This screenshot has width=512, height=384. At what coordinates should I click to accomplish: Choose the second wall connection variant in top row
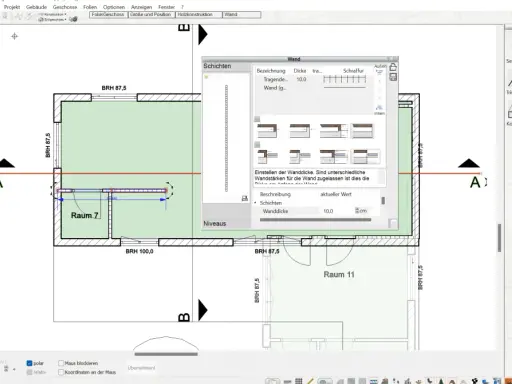300,131
